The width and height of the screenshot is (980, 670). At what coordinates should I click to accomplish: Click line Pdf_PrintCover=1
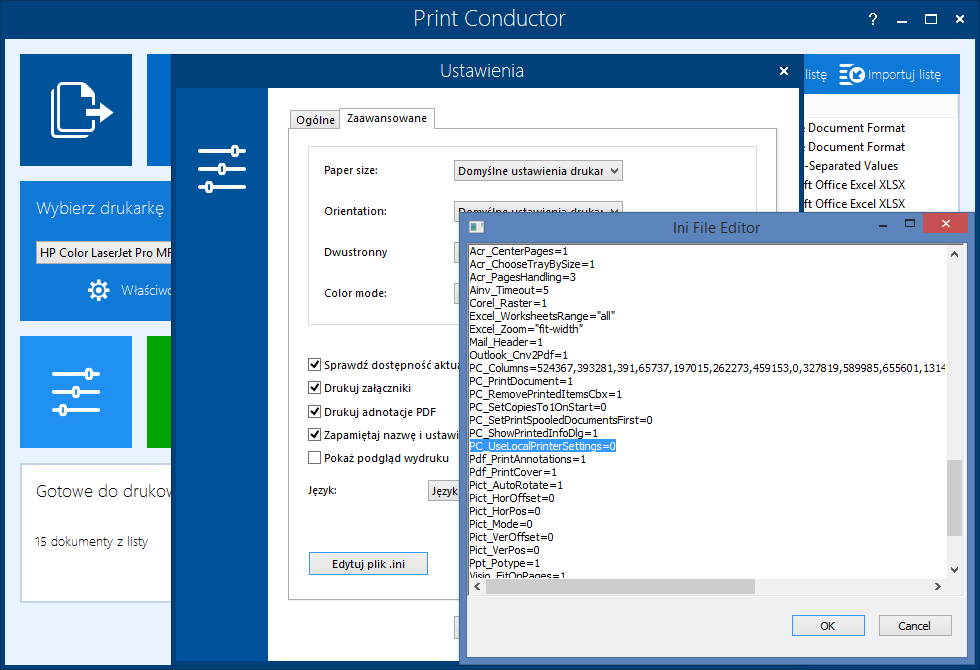click(x=513, y=472)
